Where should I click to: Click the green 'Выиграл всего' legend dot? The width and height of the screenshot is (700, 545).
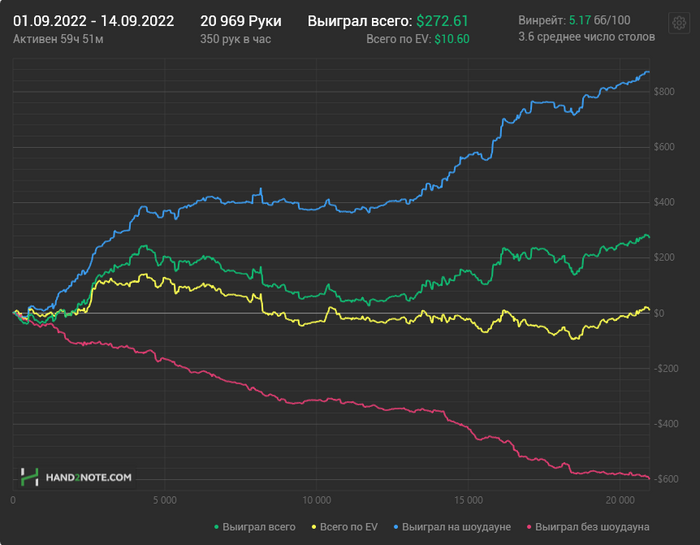pos(217,526)
